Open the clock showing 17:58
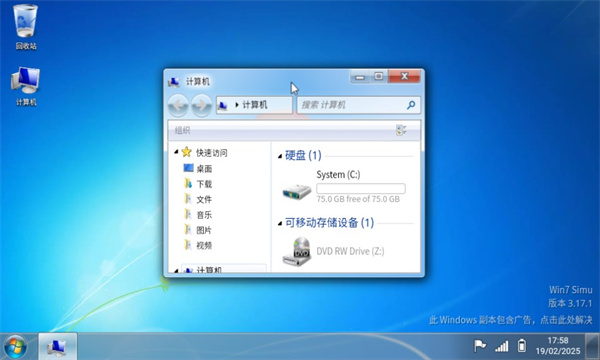The width and height of the screenshot is (600, 360). pyautogui.click(x=558, y=340)
